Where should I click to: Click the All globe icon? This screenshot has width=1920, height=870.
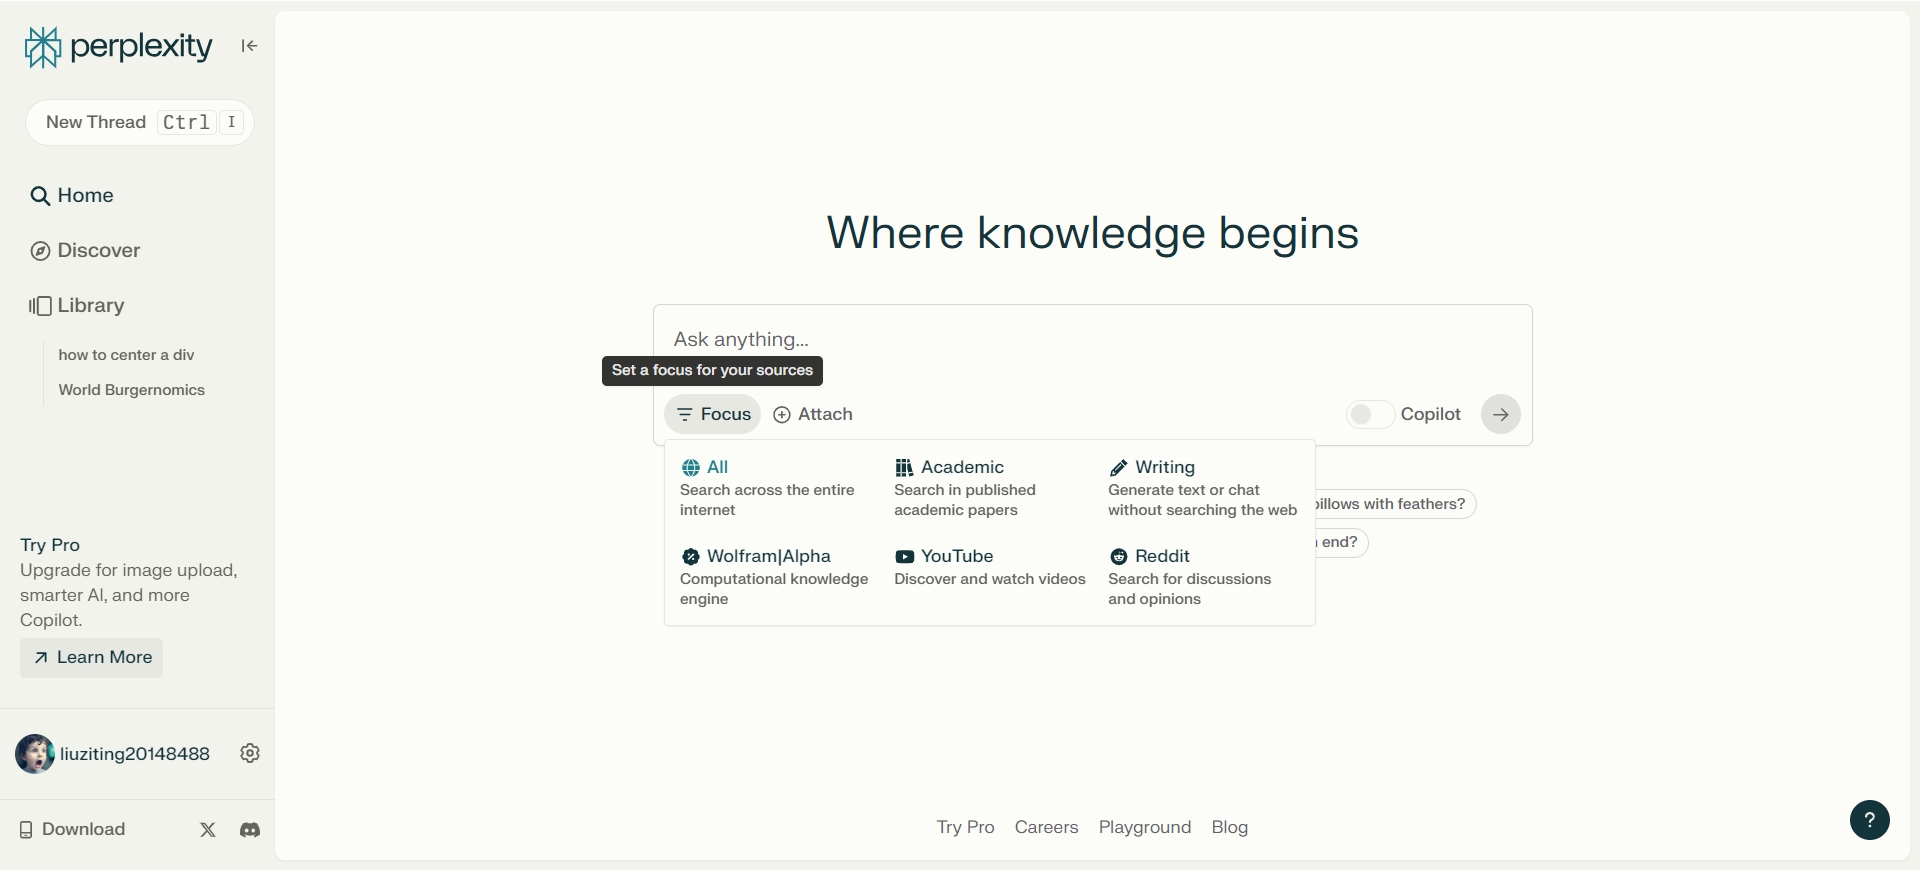[x=690, y=467]
